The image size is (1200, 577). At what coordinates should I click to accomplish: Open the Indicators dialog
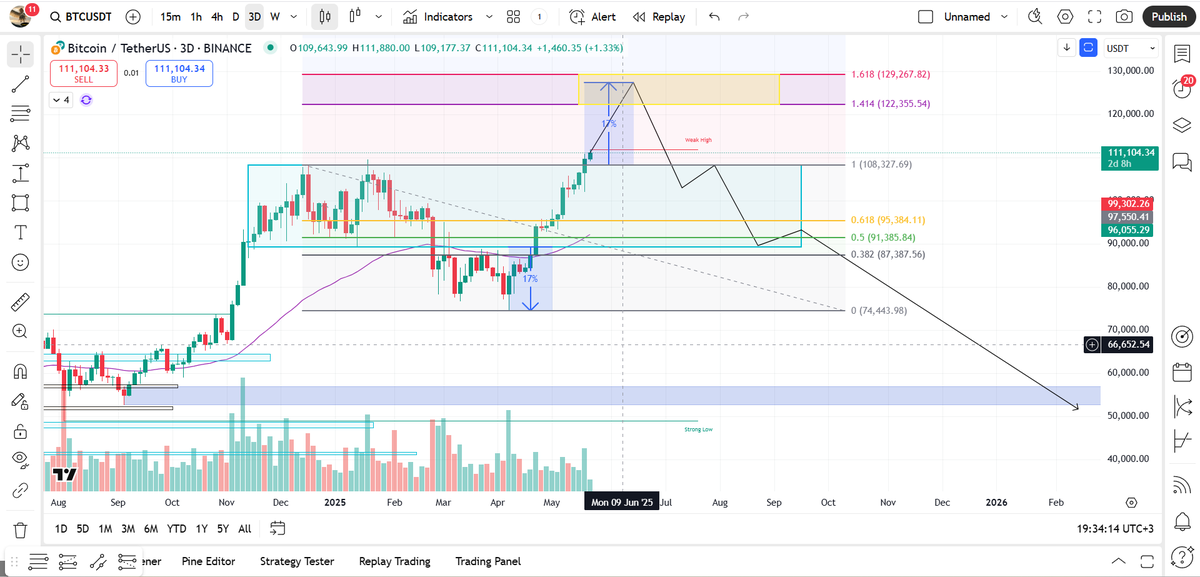438,17
